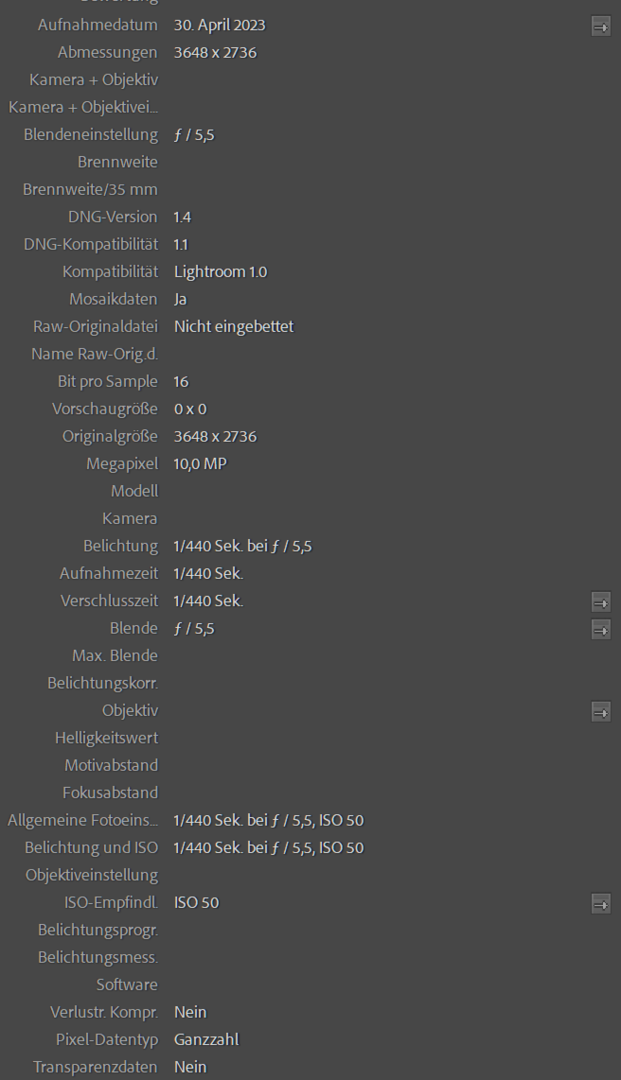621x1080 pixels.
Task: Click the arrow button in the Objektiv row
Action: (x=600, y=712)
